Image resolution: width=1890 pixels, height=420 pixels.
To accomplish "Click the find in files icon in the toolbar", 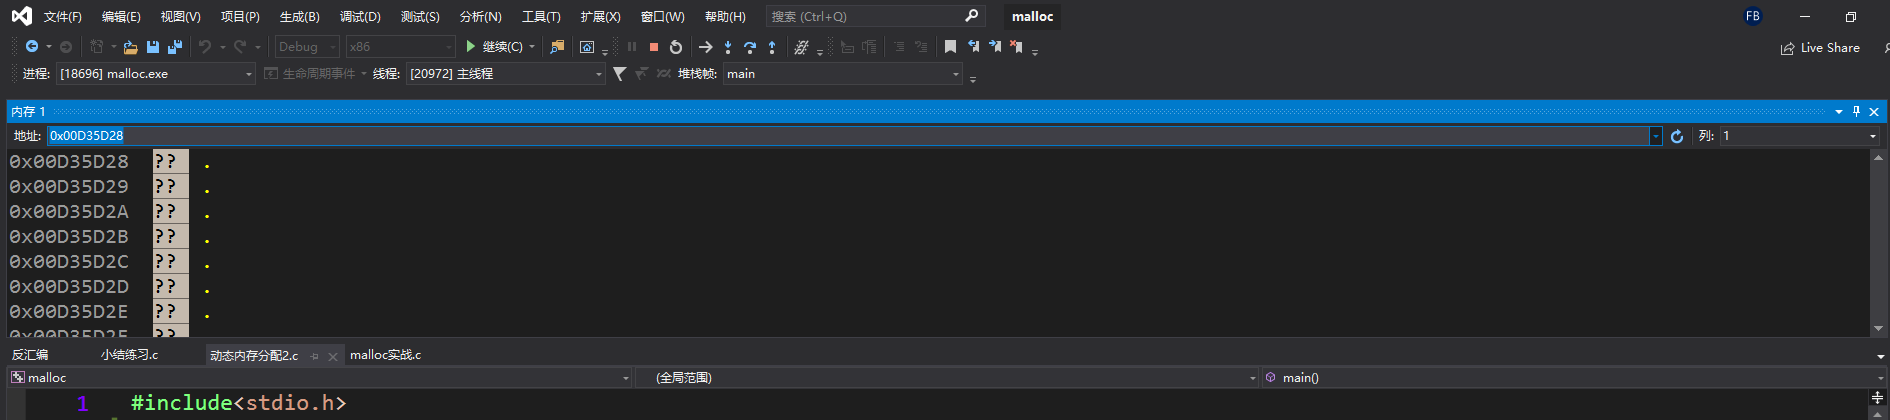I will pos(557,47).
